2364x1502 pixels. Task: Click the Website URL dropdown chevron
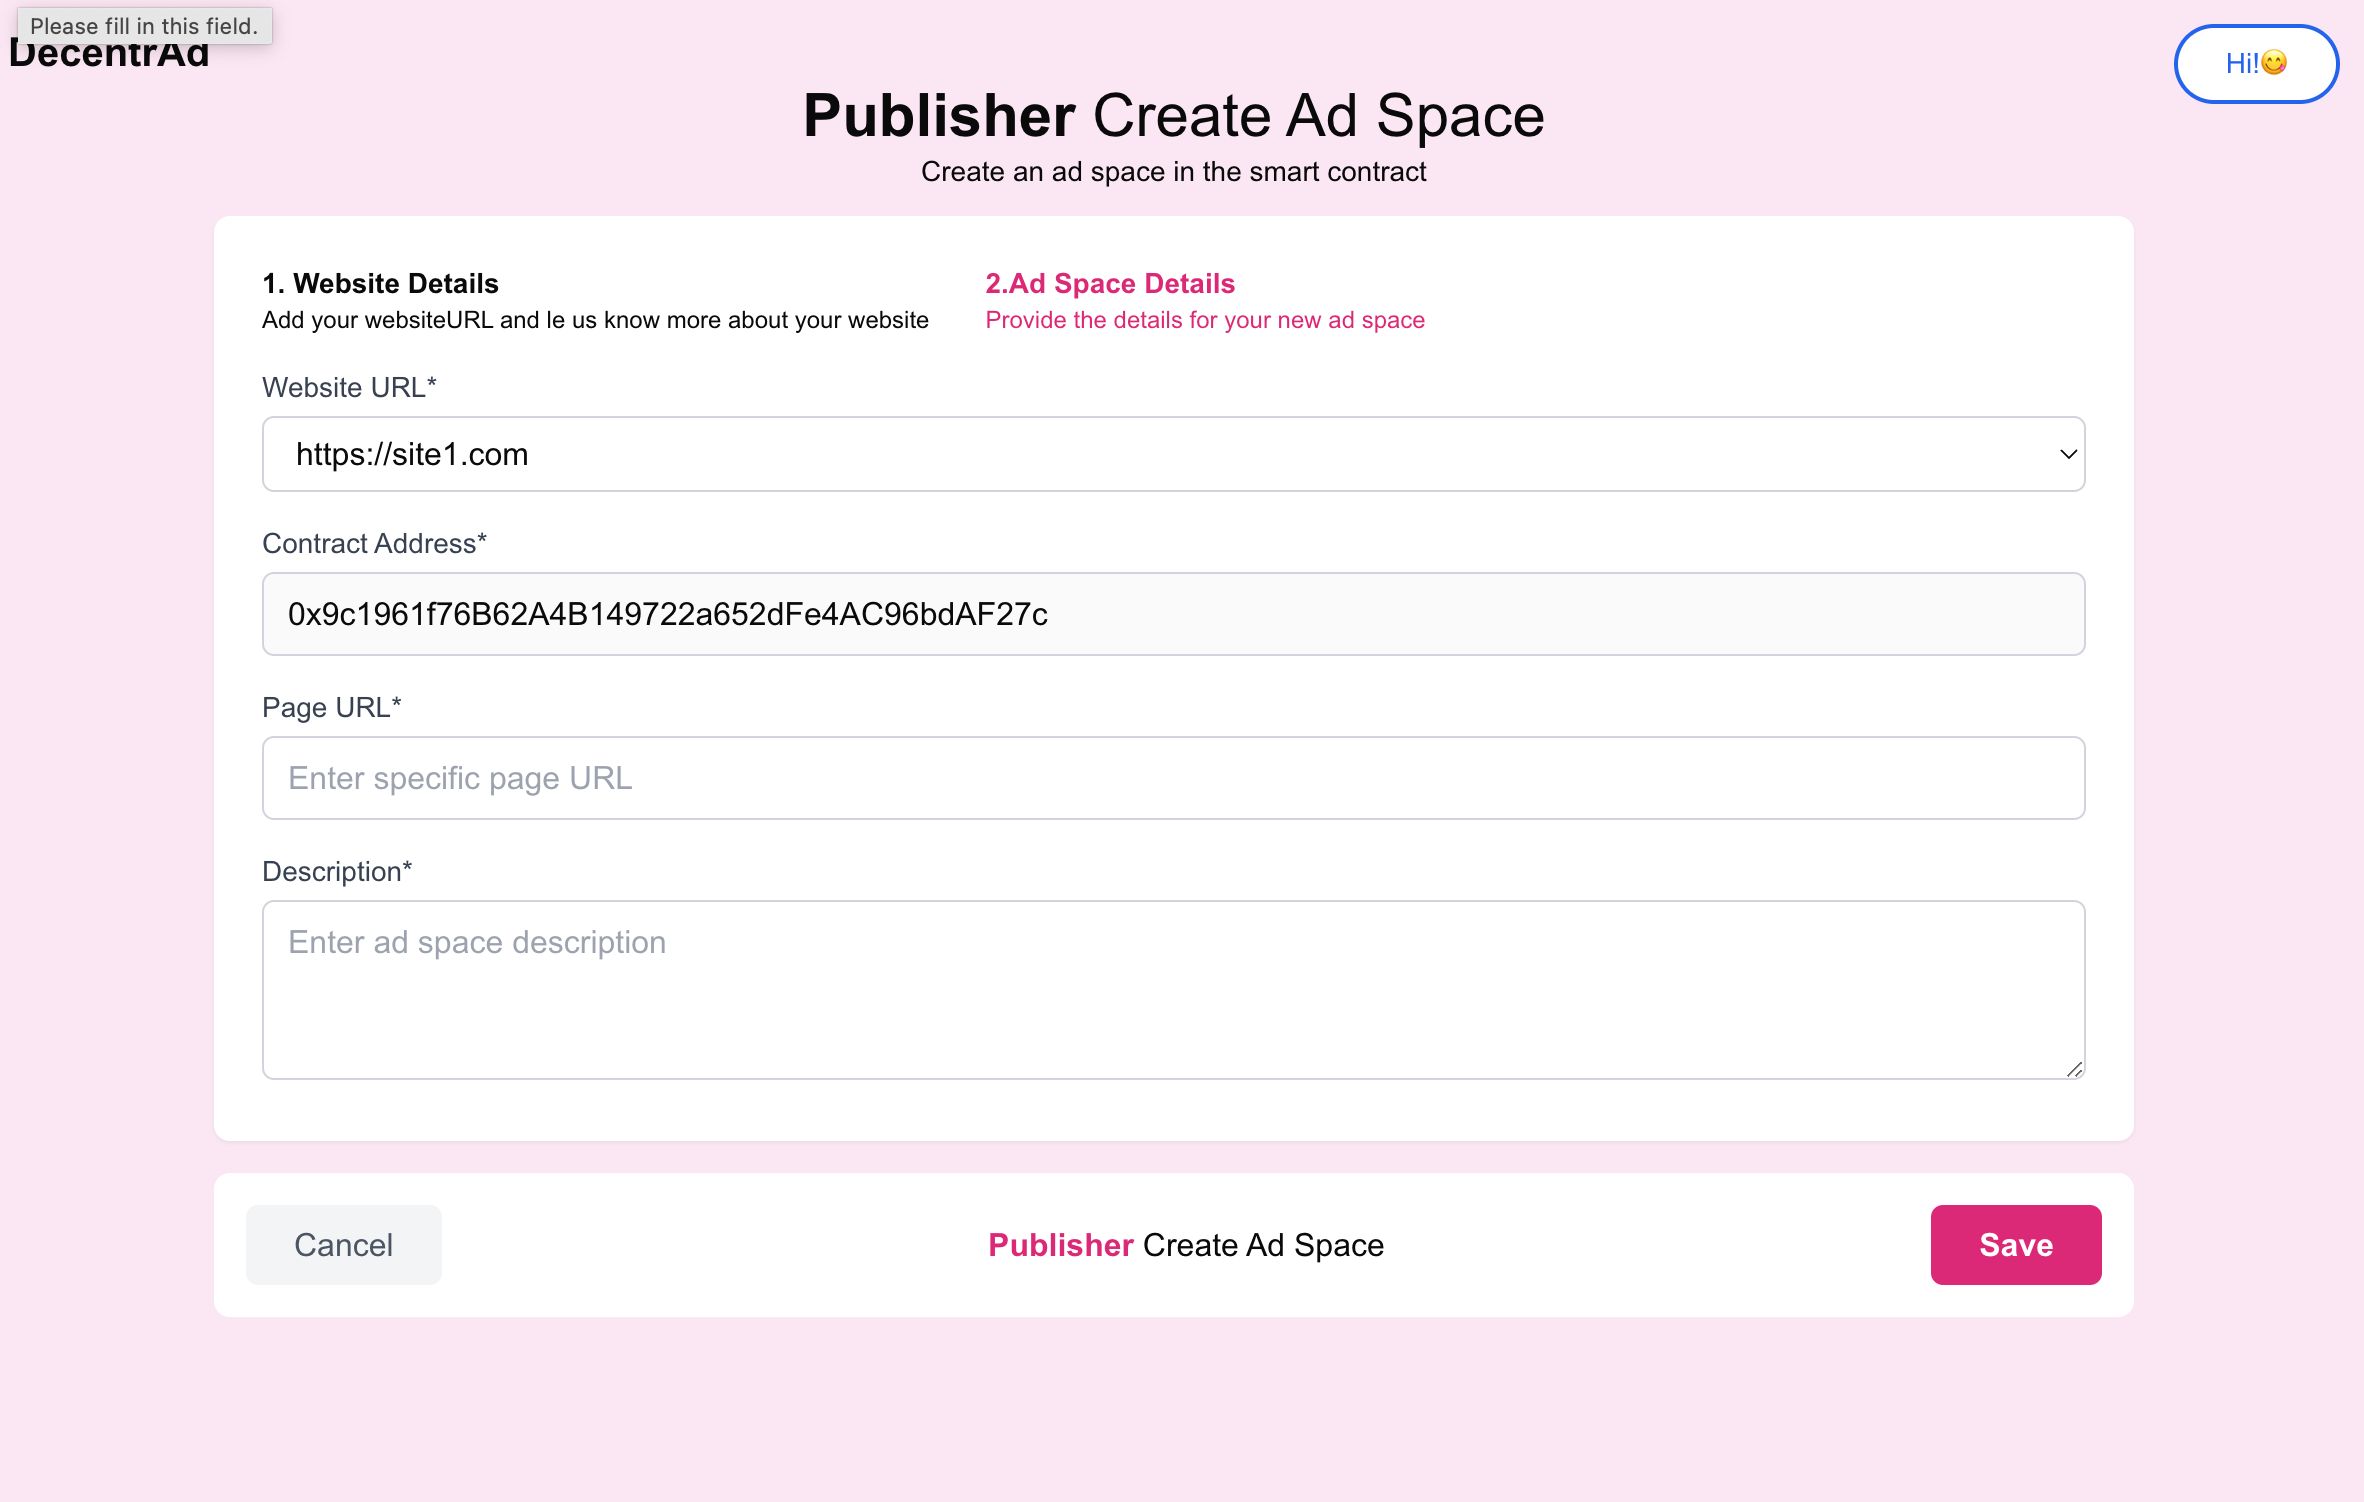pyautogui.click(x=2068, y=454)
